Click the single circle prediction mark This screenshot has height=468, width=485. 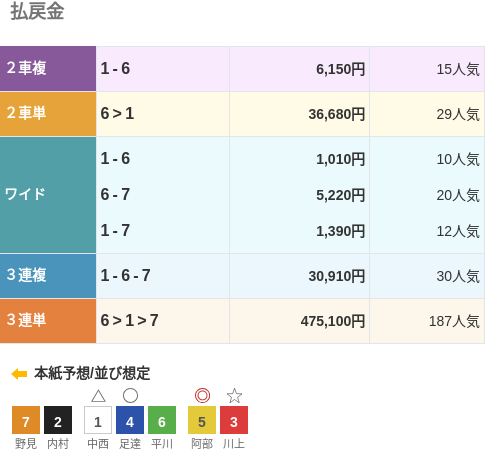130,396
